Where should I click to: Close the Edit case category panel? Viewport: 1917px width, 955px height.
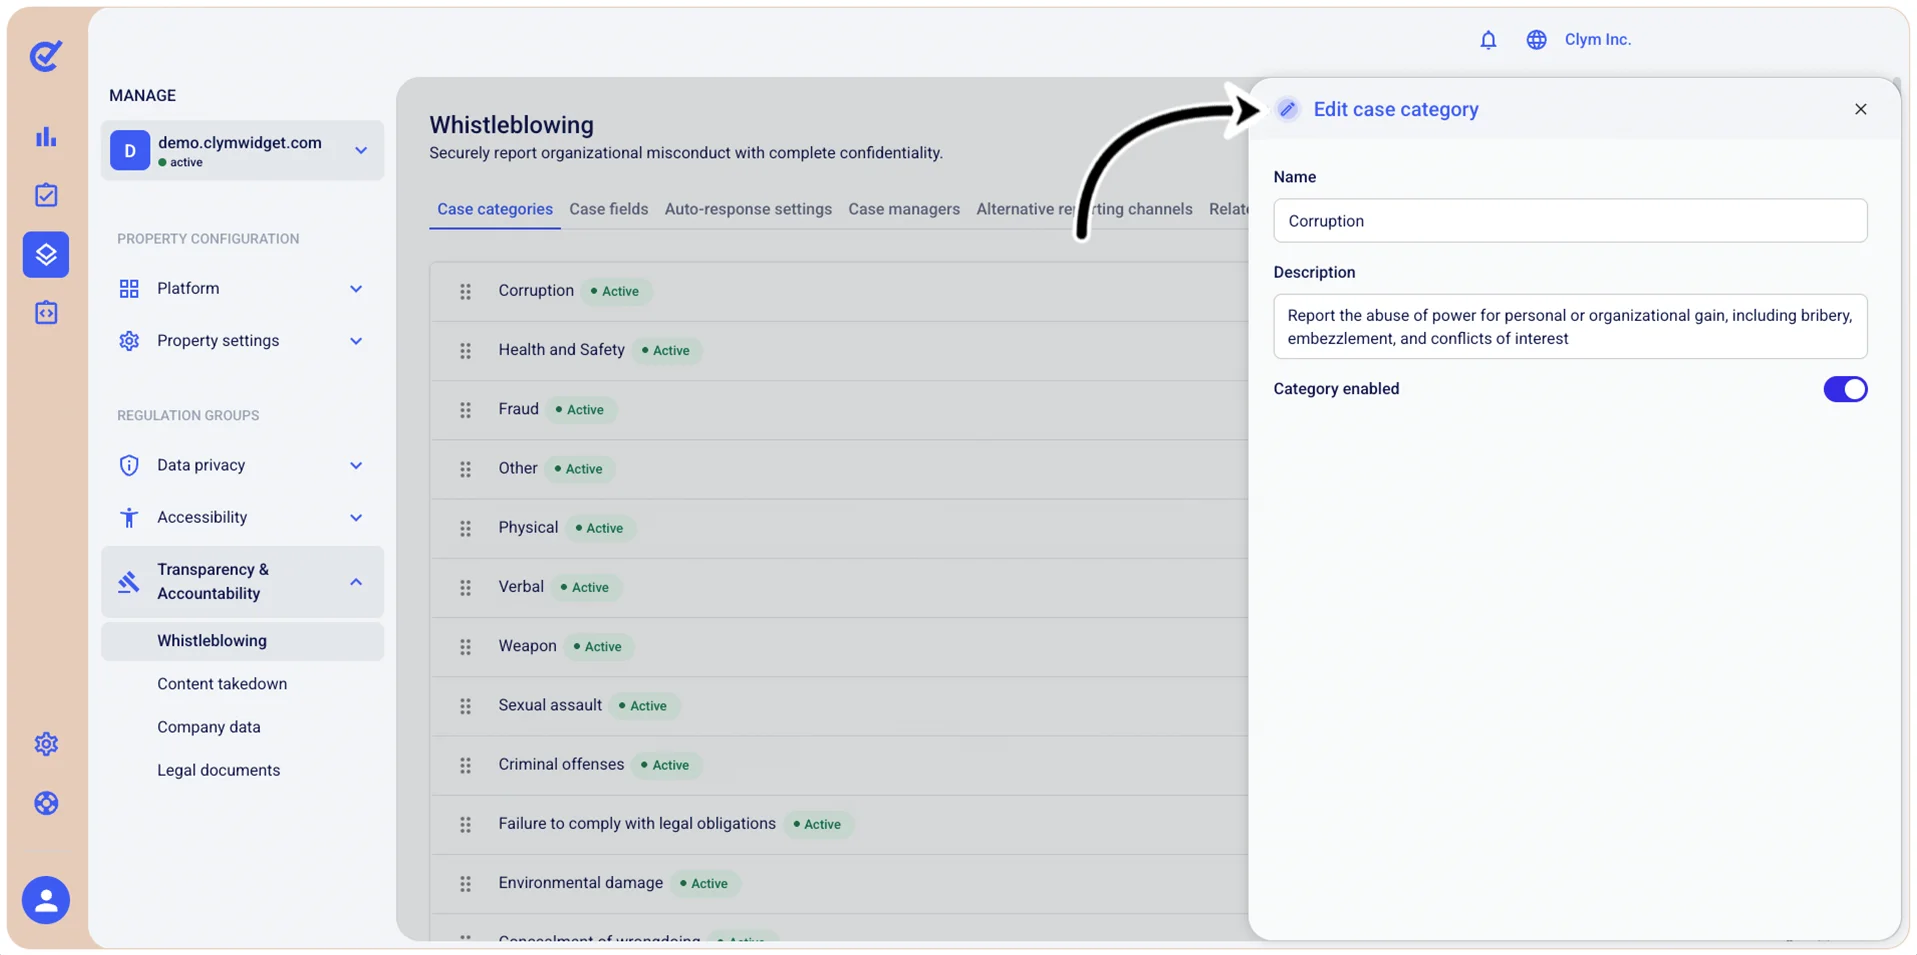[x=1860, y=109]
